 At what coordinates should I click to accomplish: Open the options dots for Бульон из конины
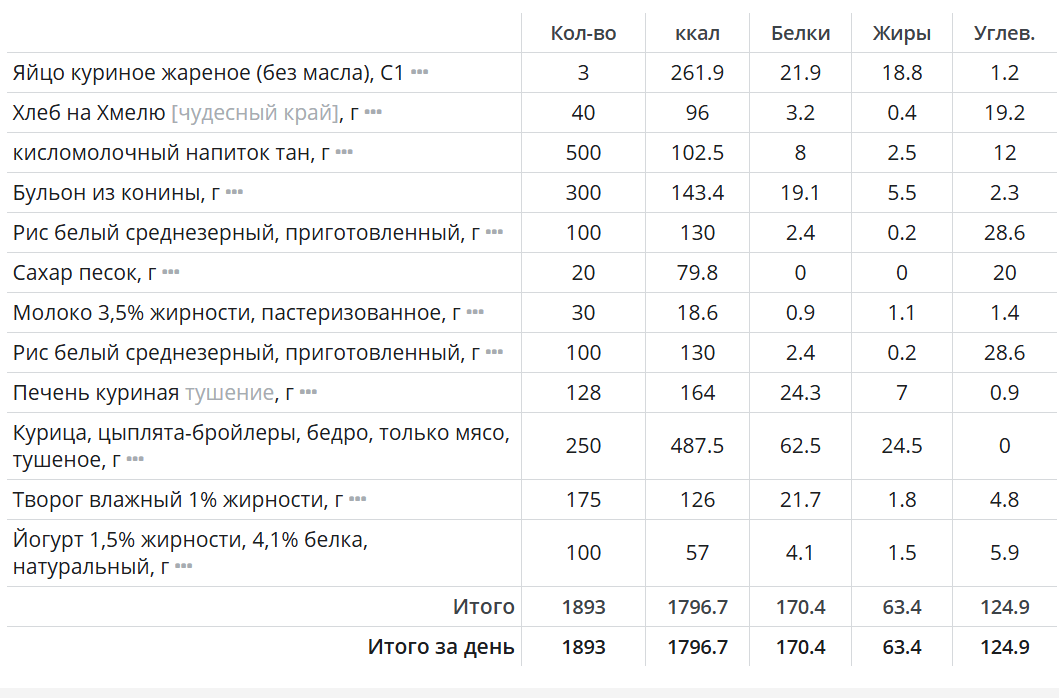234,193
